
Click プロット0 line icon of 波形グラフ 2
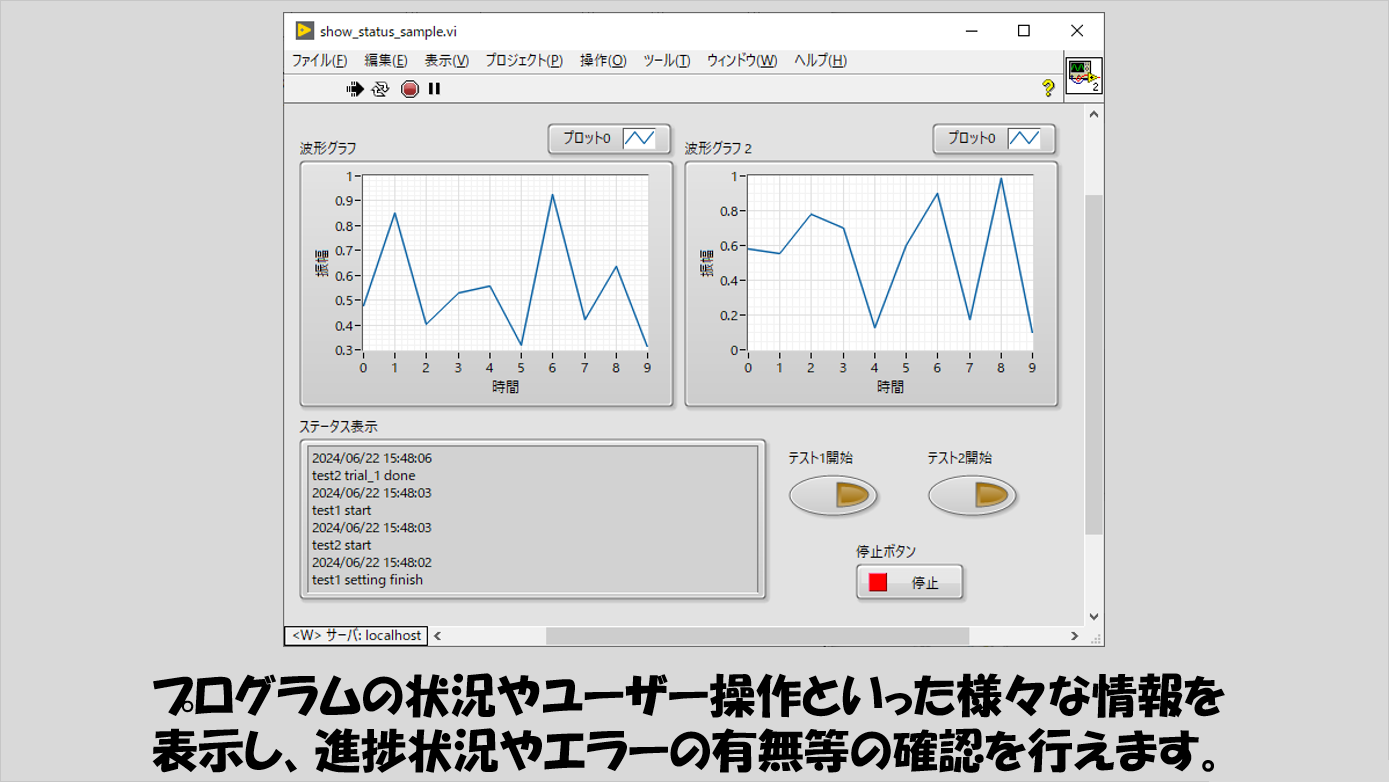coord(1024,139)
